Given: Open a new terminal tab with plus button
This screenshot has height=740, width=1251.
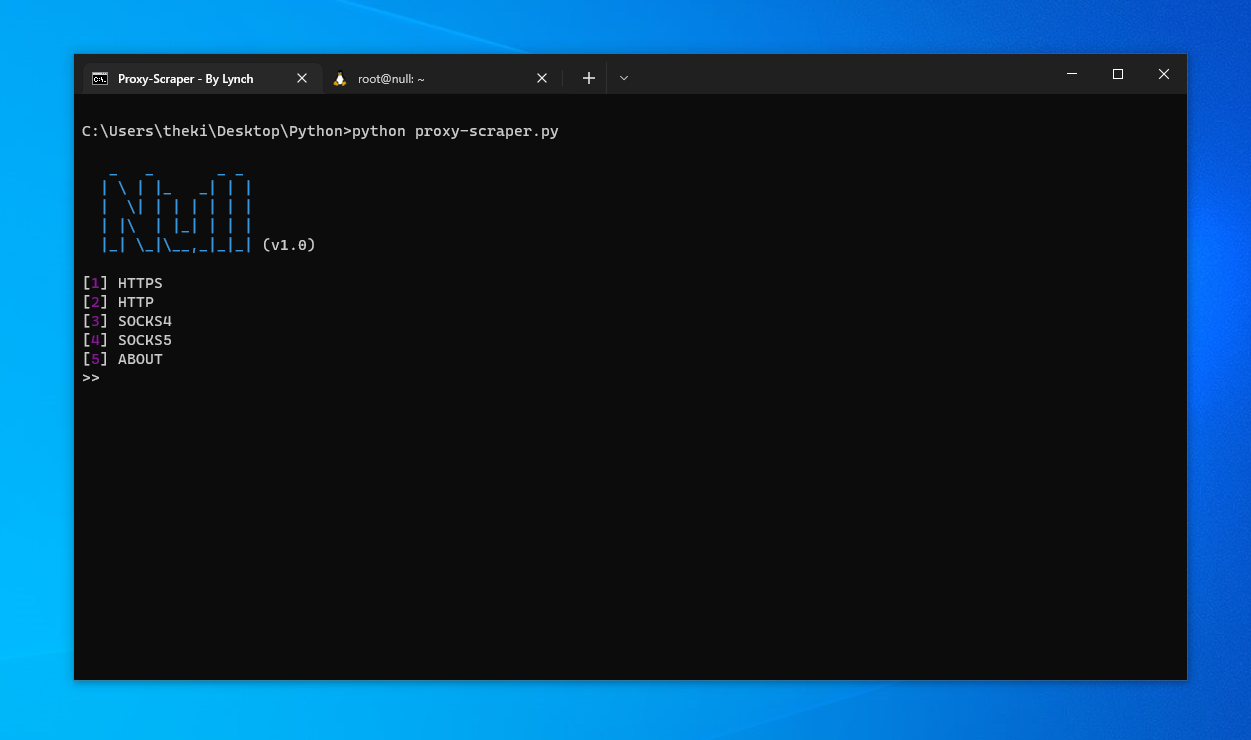Looking at the screenshot, I should tap(589, 78).
